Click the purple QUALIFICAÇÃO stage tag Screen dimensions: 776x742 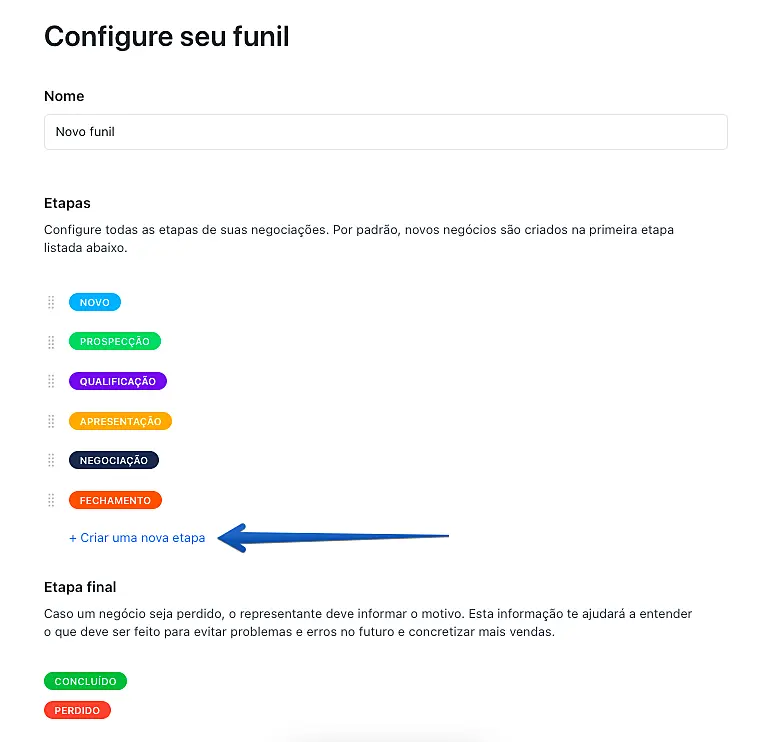coord(118,381)
